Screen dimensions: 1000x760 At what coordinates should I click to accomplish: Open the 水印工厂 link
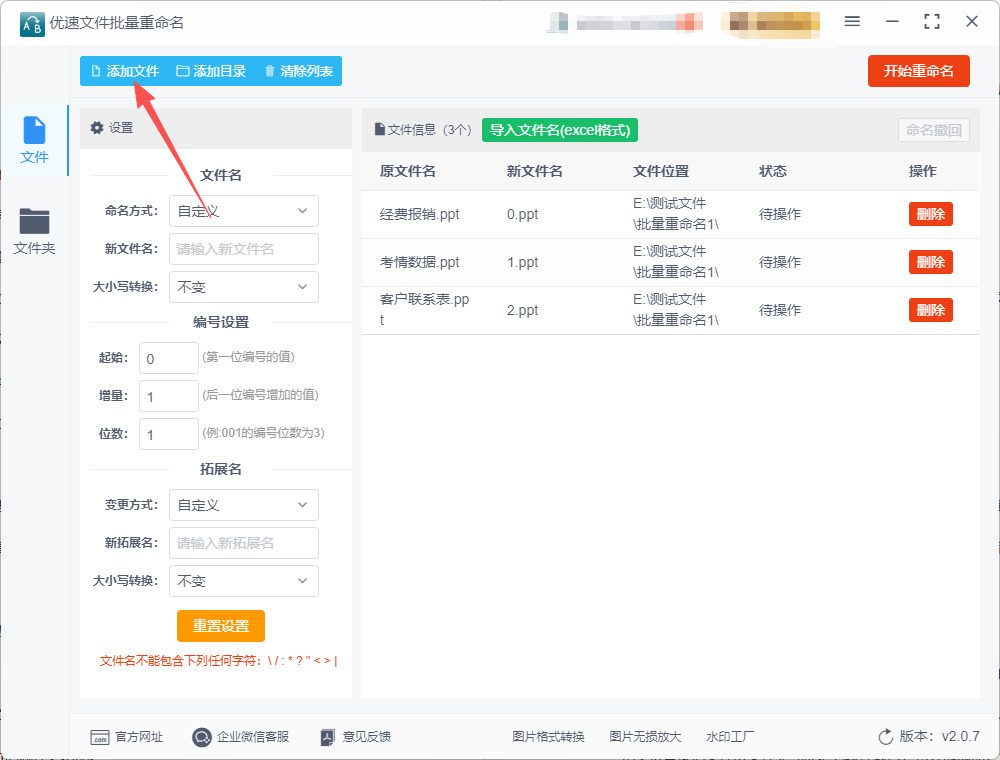pyautogui.click(x=730, y=737)
